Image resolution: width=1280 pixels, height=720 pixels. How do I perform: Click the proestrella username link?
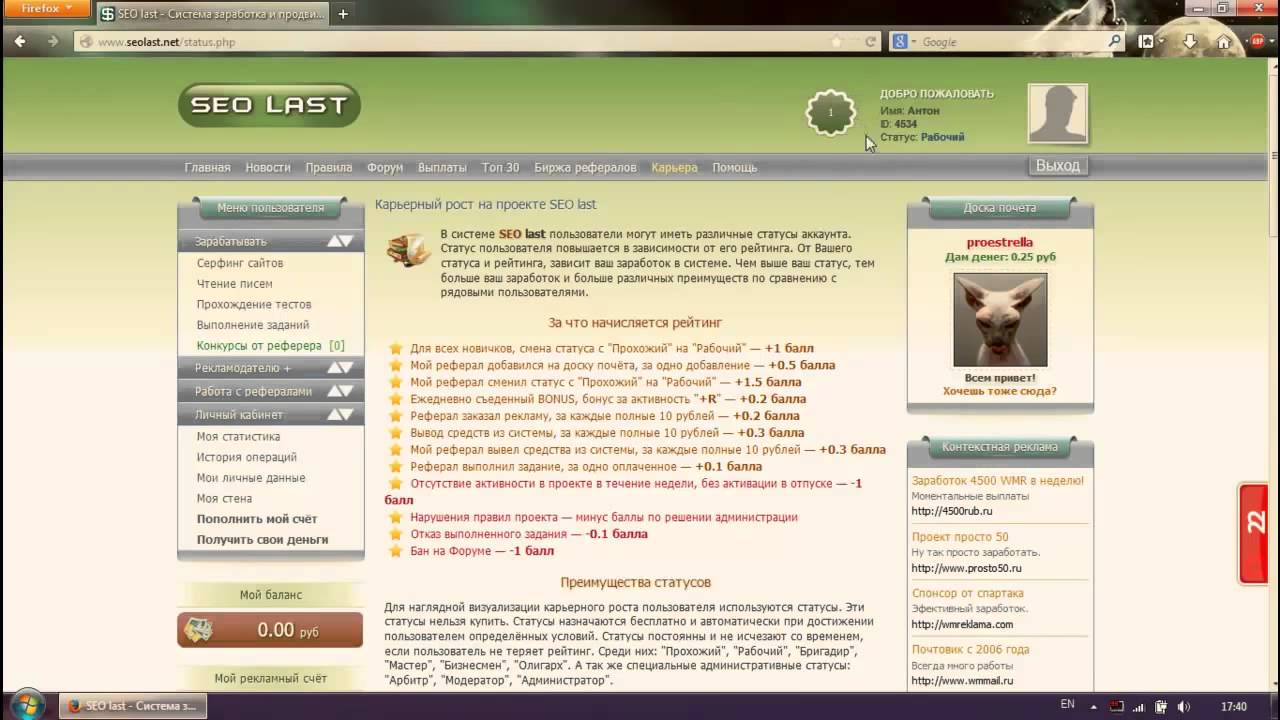(x=1000, y=242)
